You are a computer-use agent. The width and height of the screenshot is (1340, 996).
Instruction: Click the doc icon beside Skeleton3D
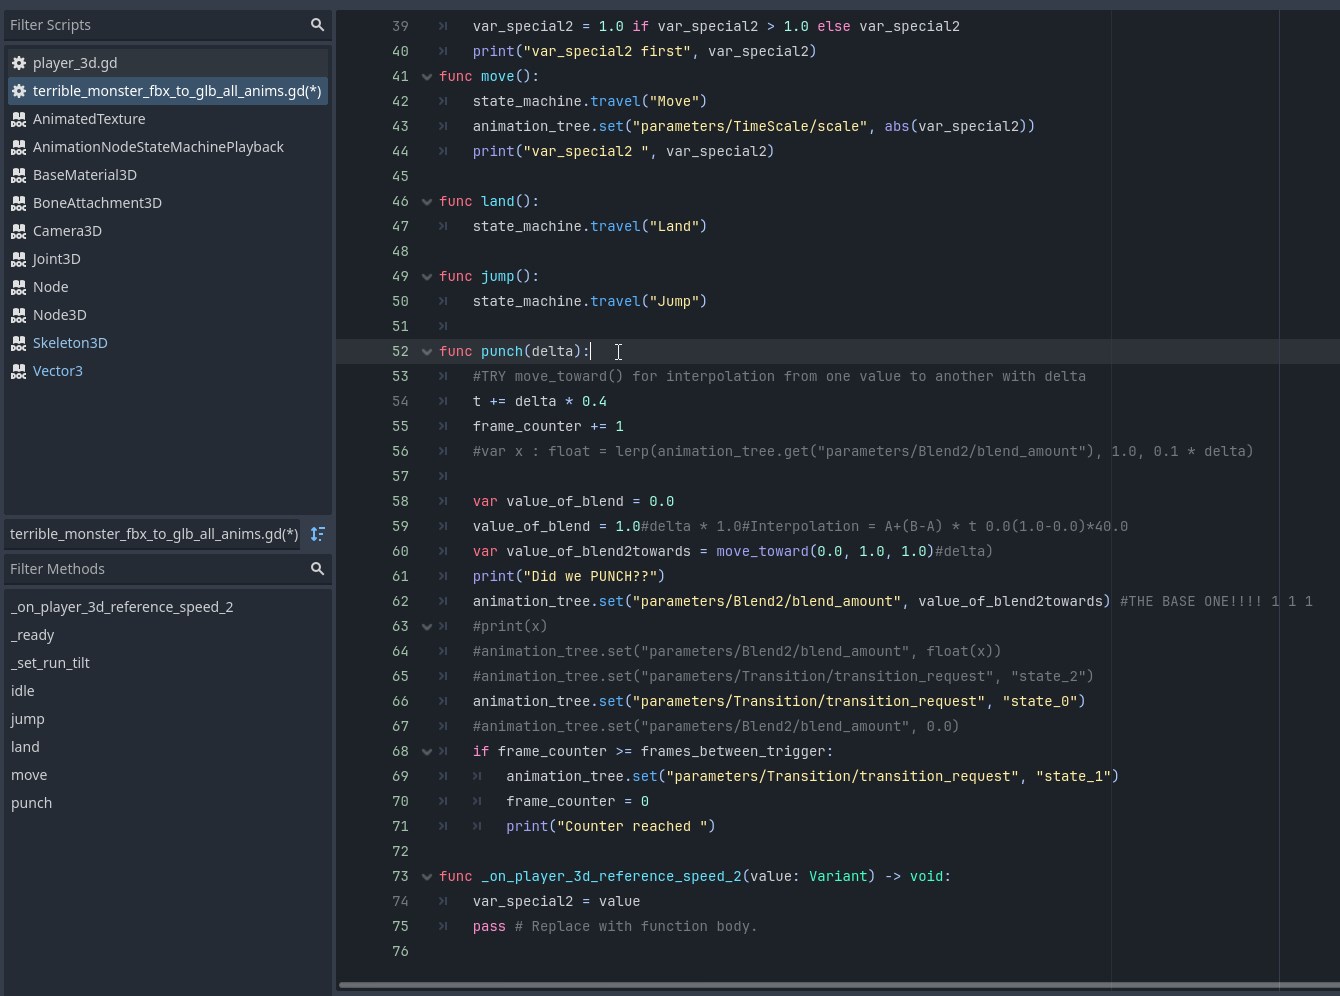click(x=19, y=343)
